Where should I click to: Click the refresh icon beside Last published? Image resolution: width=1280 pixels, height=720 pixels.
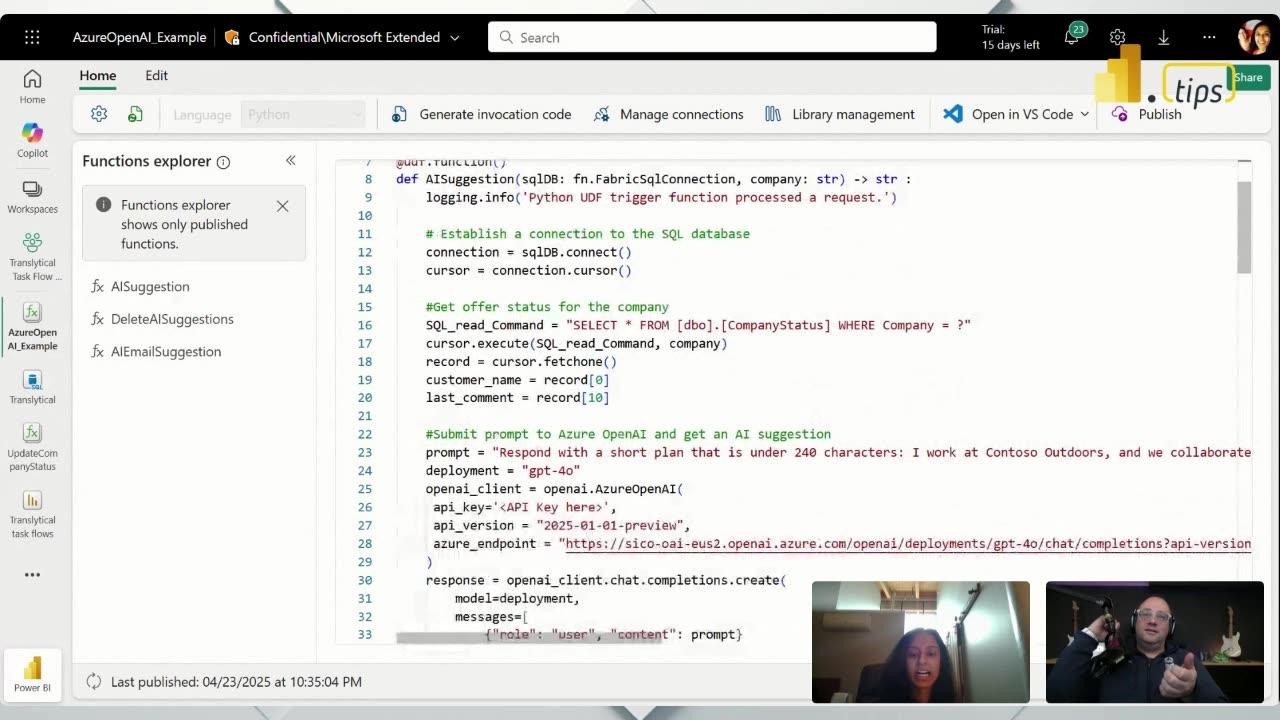click(x=94, y=681)
